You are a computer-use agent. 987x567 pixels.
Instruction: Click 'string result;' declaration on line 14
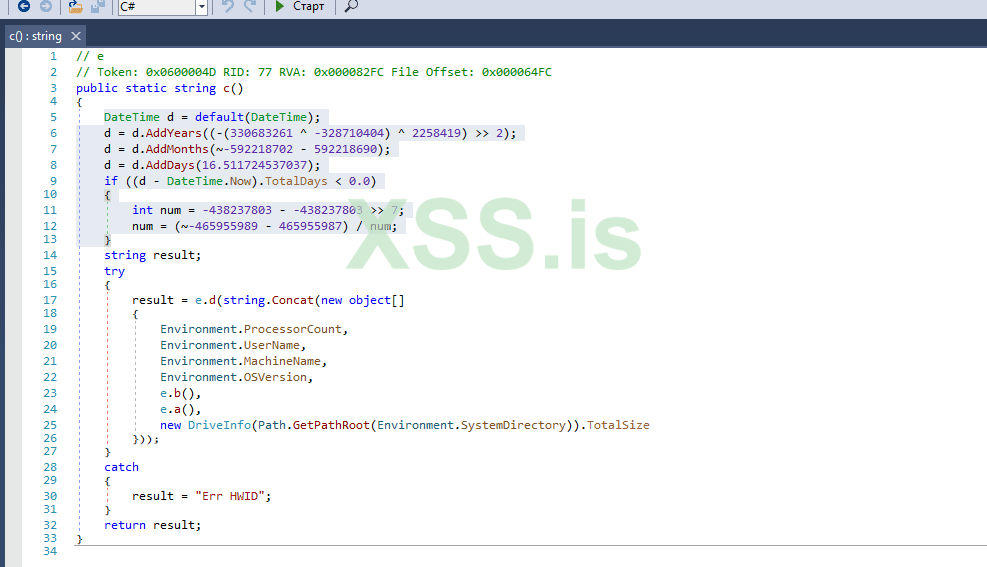pos(153,255)
